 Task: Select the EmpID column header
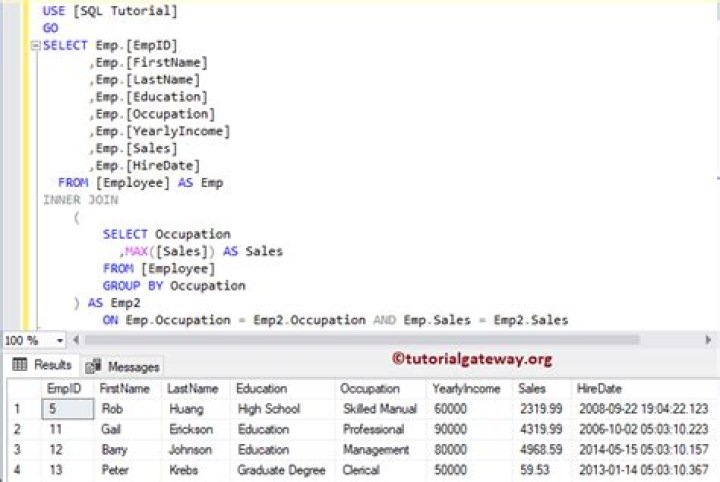[68, 389]
